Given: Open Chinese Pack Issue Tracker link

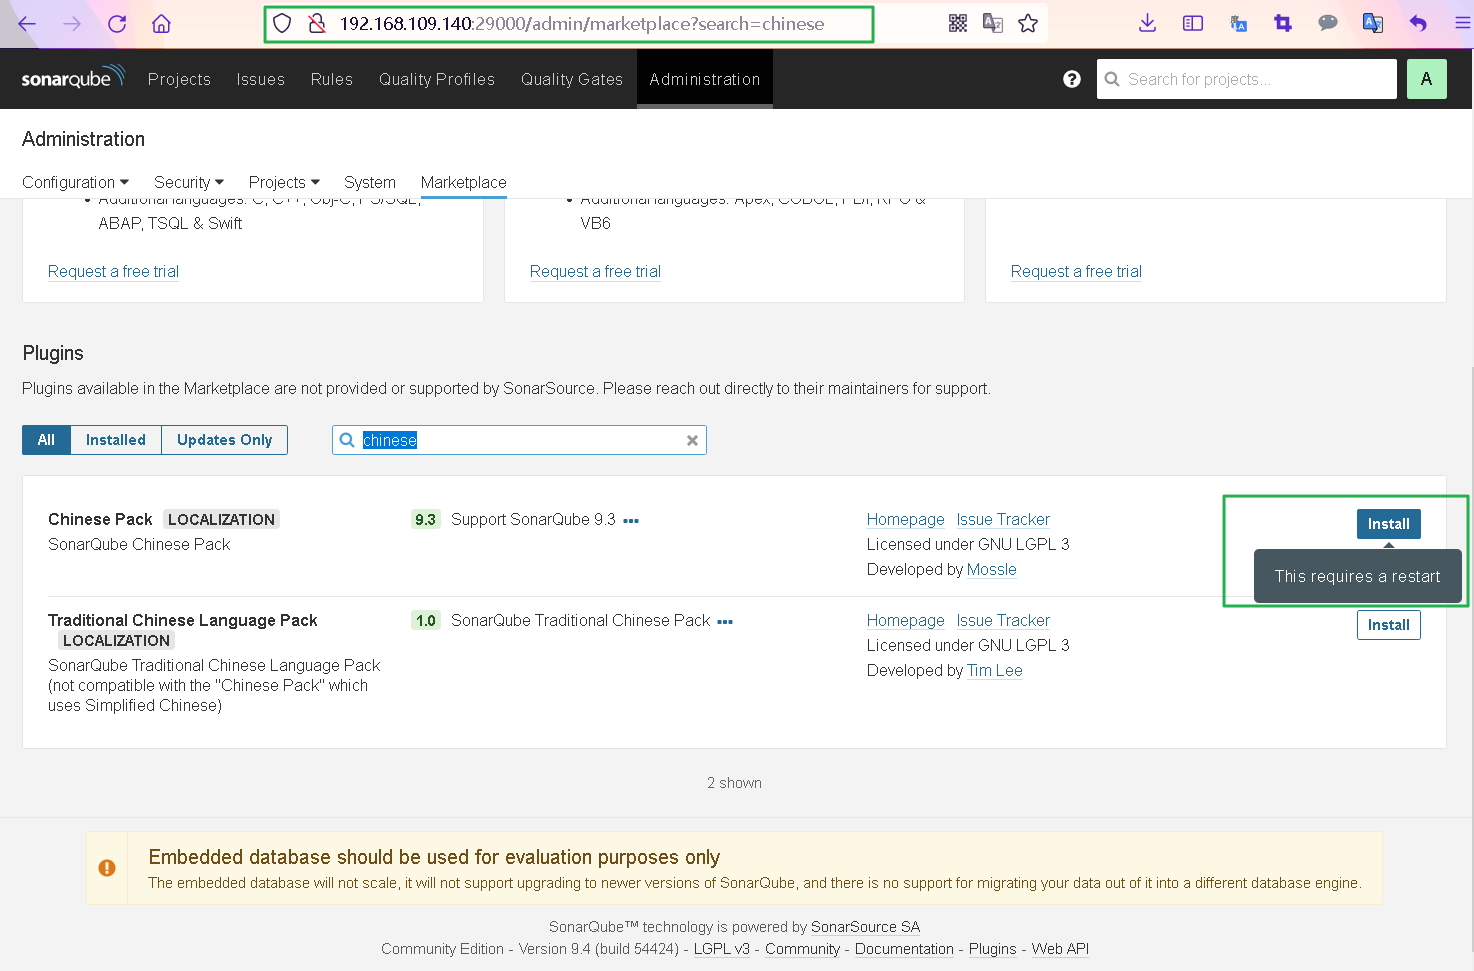Looking at the screenshot, I should pyautogui.click(x=1003, y=519).
